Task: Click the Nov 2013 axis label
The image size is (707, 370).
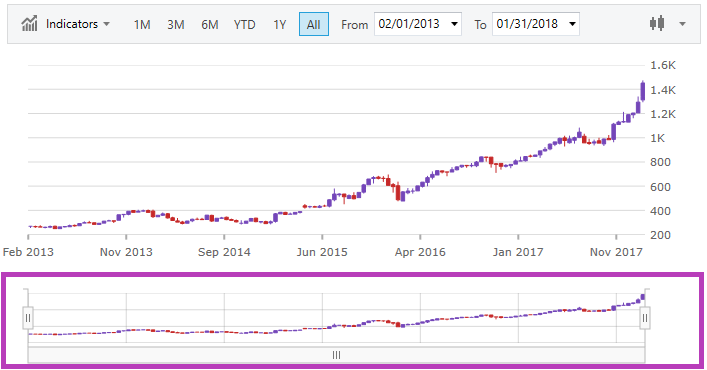Action: tap(126, 252)
